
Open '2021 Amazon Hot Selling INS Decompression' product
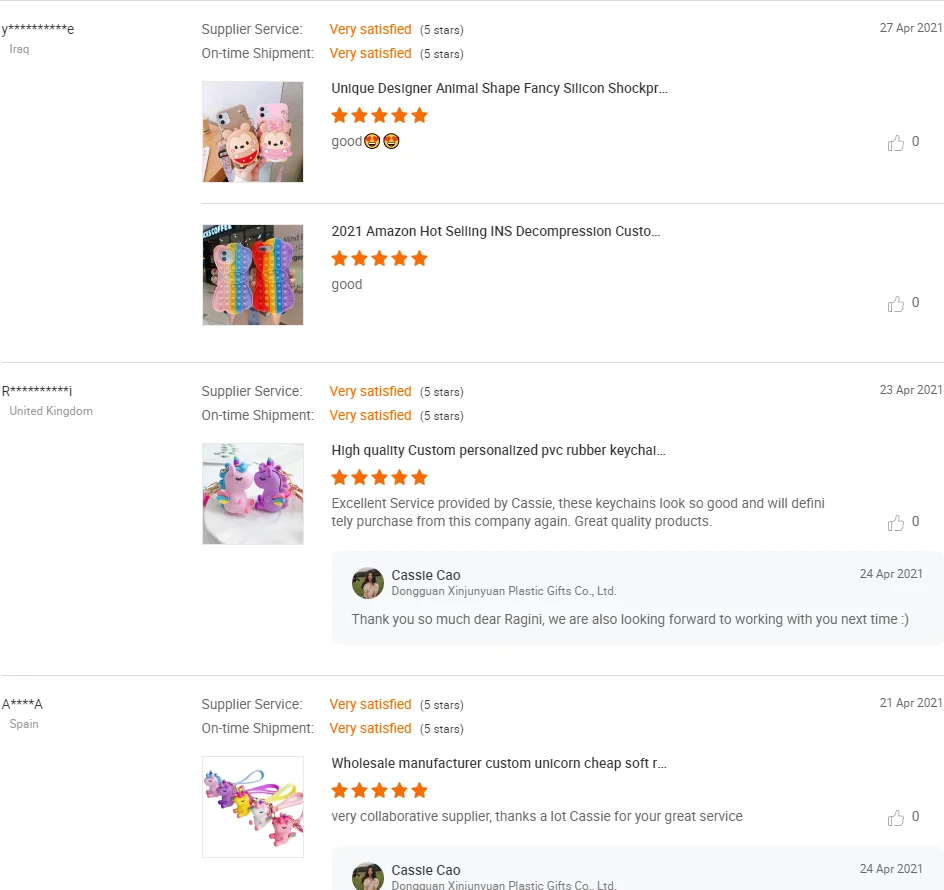tap(495, 232)
